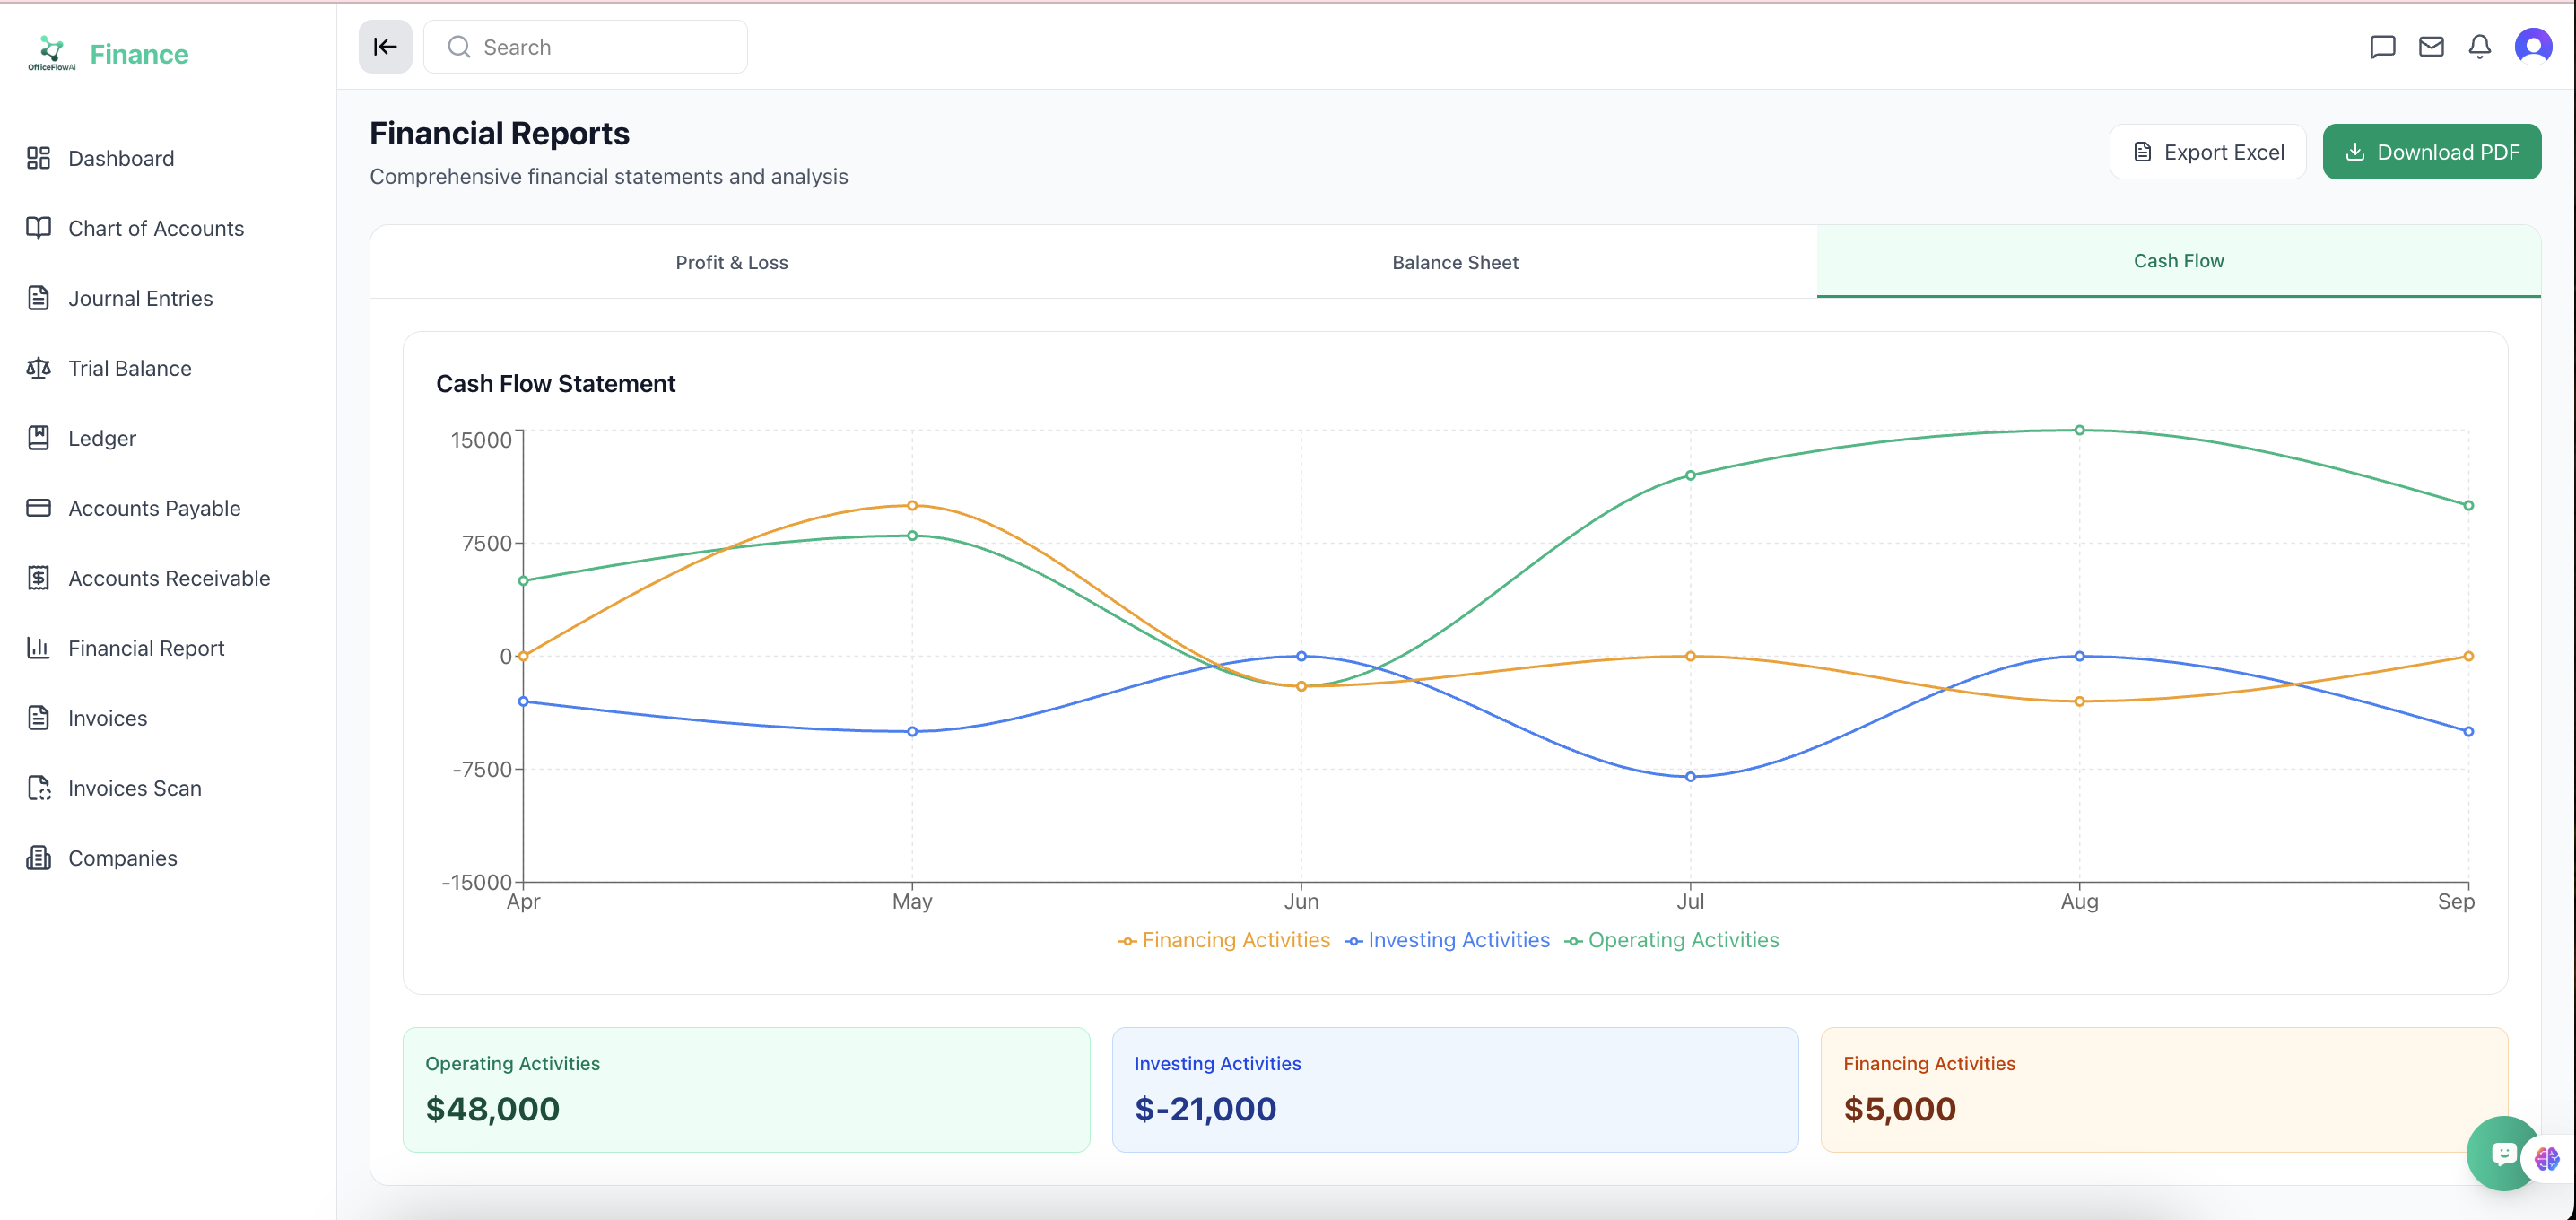Click the Download PDF button

coord(2431,152)
